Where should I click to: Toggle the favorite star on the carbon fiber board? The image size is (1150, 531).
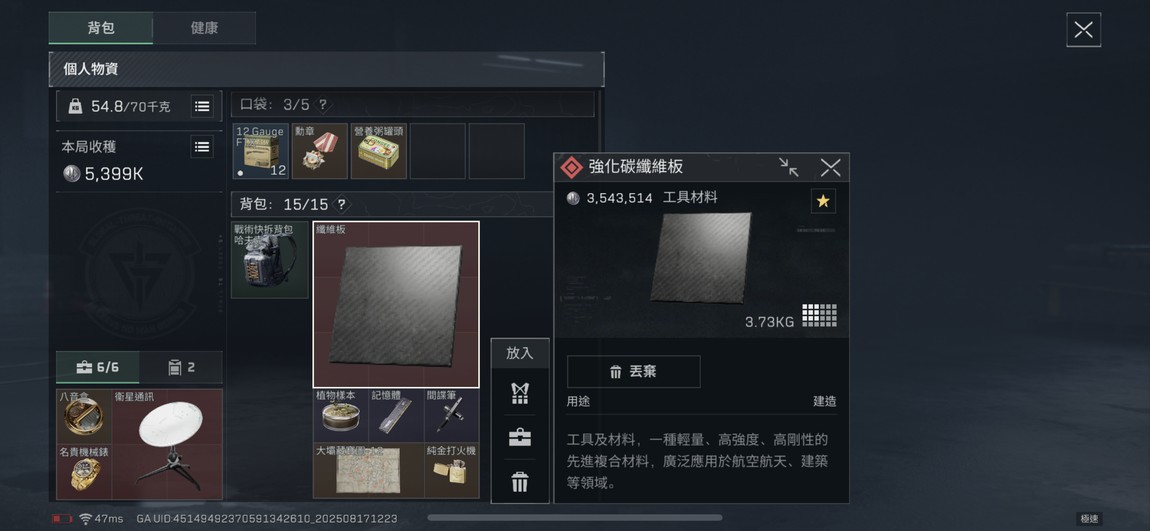(823, 201)
